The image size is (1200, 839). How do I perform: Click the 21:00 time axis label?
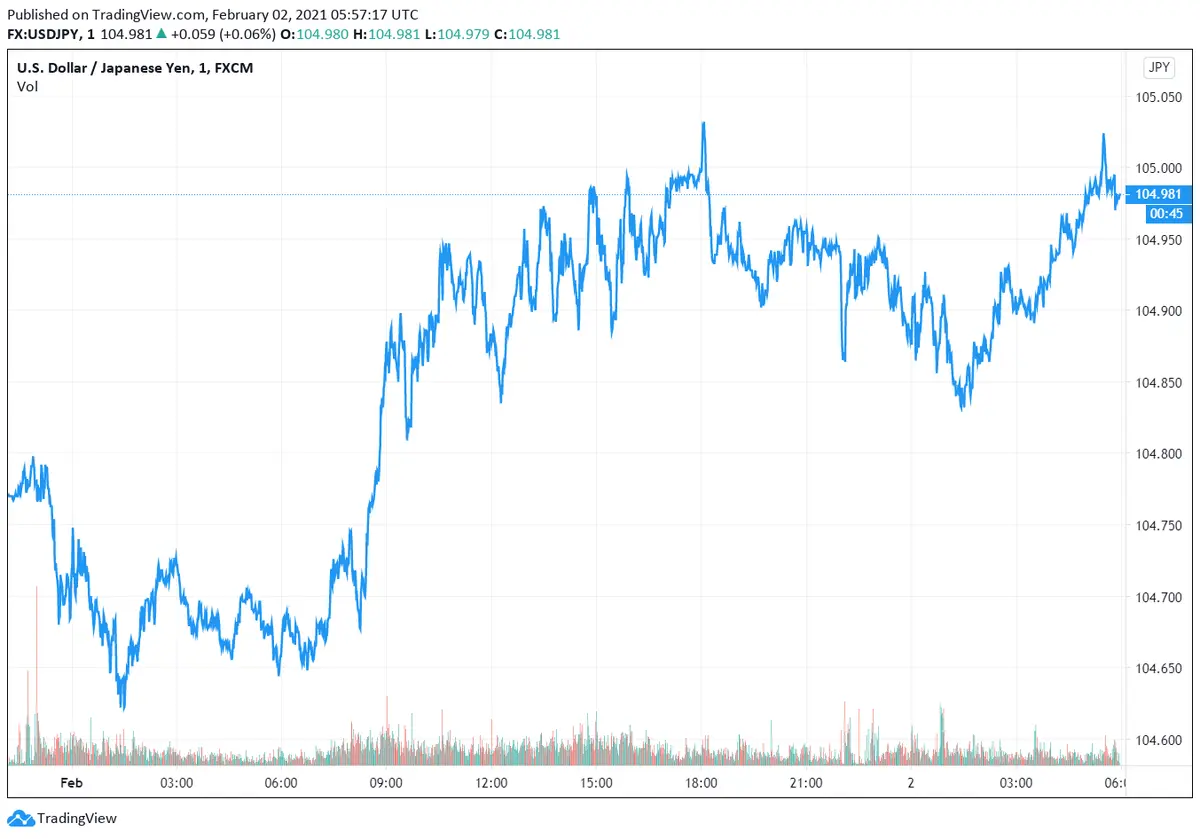point(806,783)
